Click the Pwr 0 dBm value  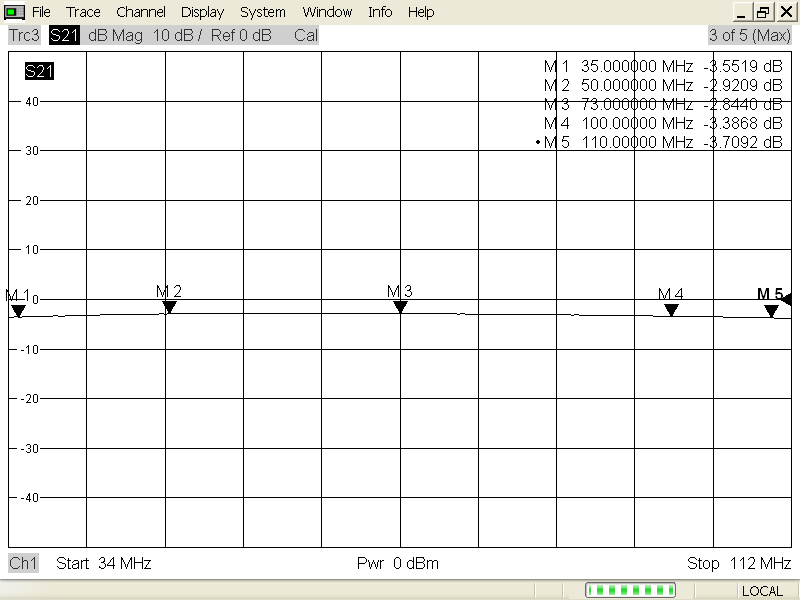398,563
